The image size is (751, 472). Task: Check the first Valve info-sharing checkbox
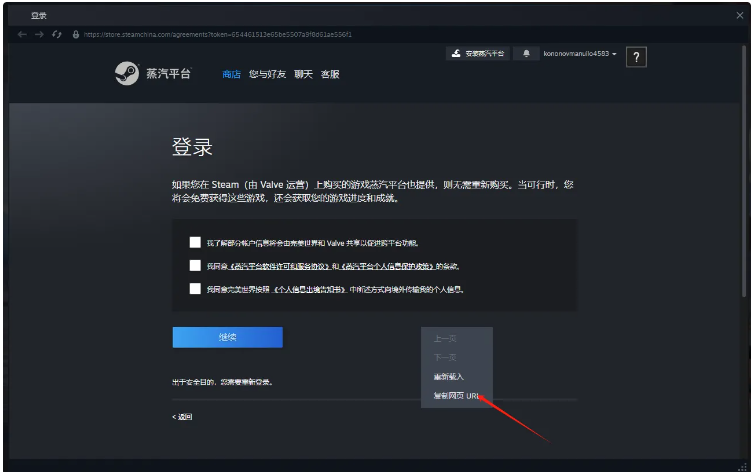(195, 242)
